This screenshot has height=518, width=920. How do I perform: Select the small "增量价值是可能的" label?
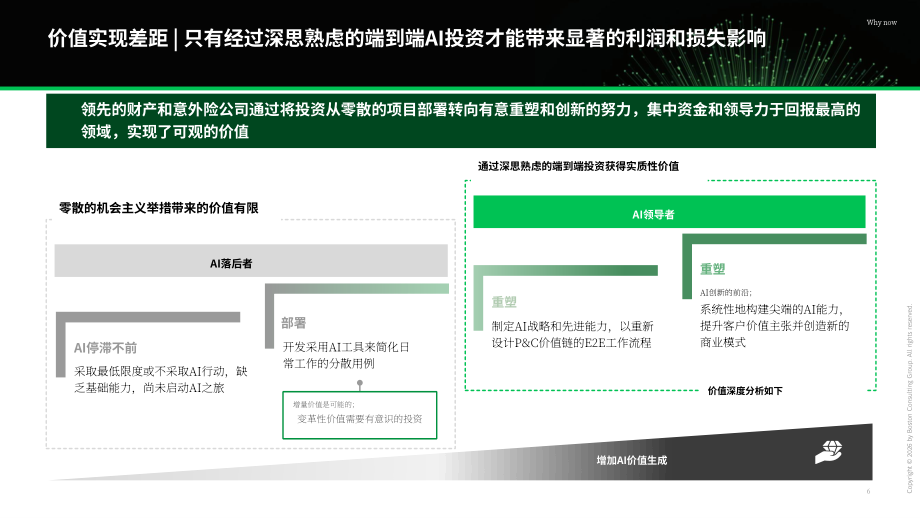click(x=324, y=405)
